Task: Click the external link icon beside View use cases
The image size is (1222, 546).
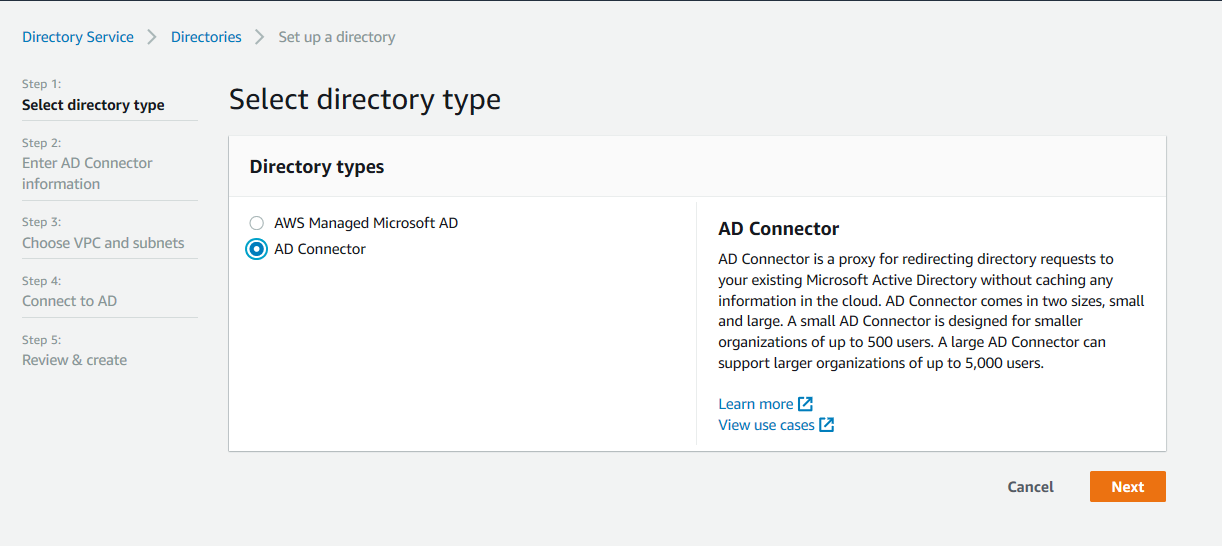Action: (826, 425)
